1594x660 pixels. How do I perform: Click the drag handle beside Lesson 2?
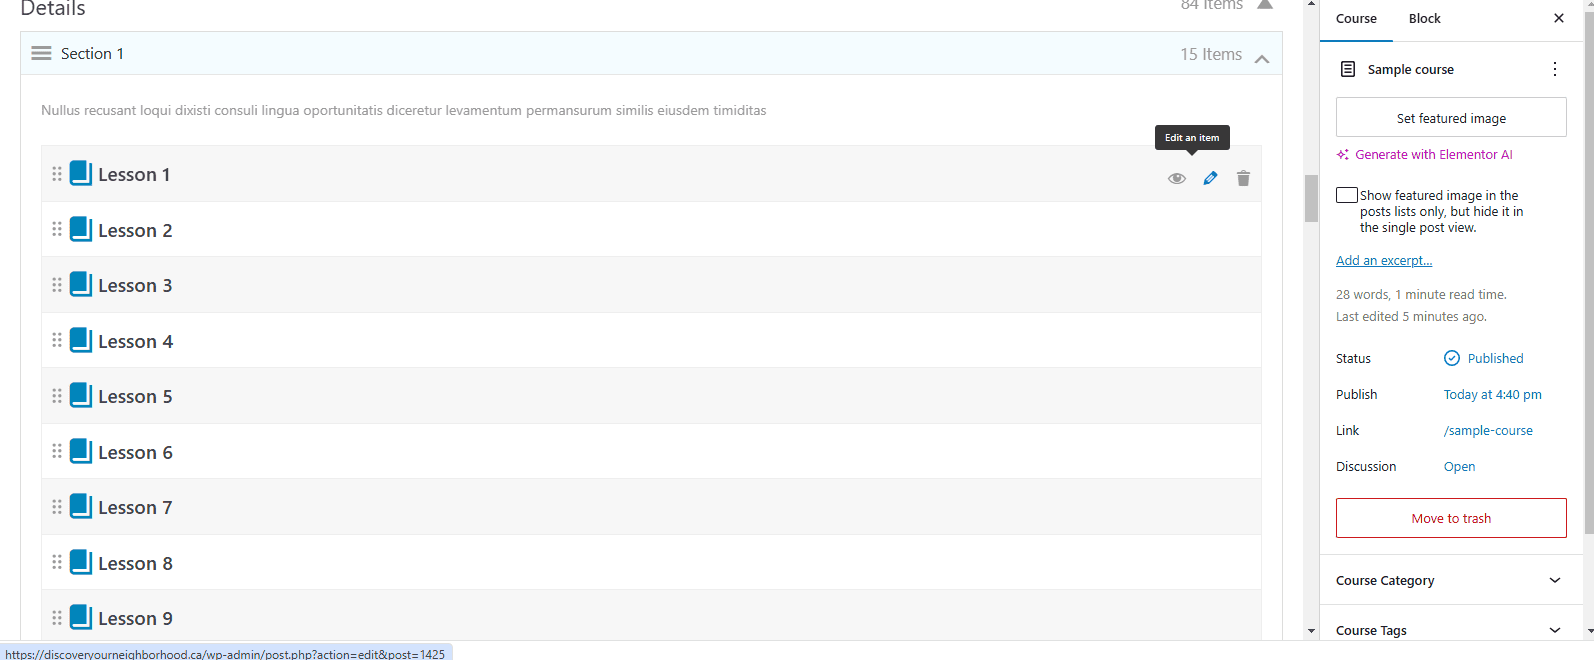coord(57,229)
